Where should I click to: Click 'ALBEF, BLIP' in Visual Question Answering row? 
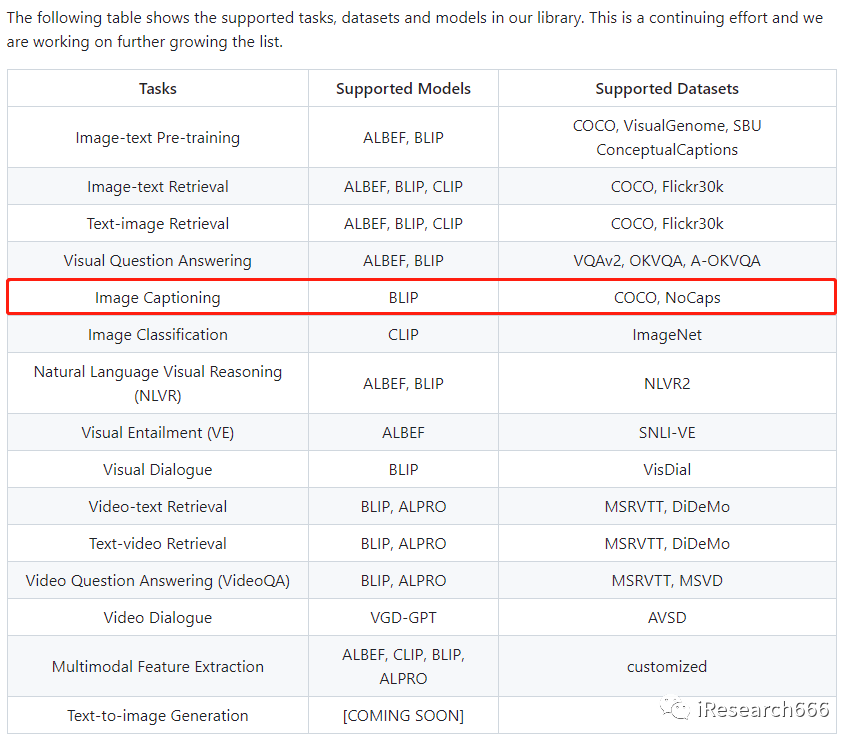point(403,260)
